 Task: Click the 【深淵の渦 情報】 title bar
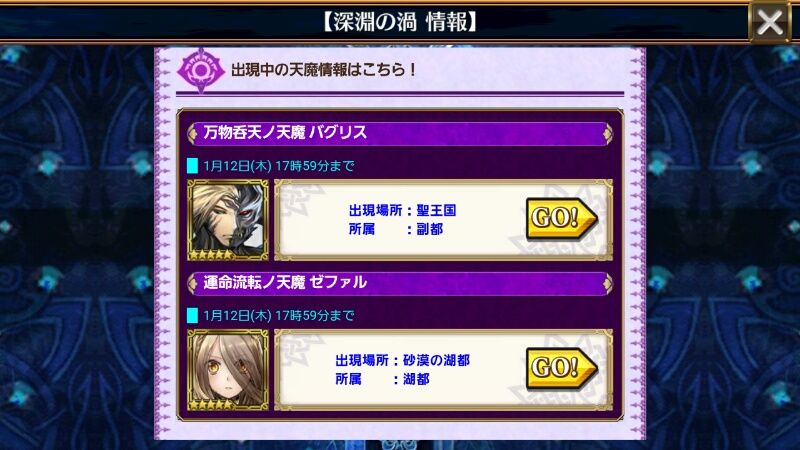point(400,22)
